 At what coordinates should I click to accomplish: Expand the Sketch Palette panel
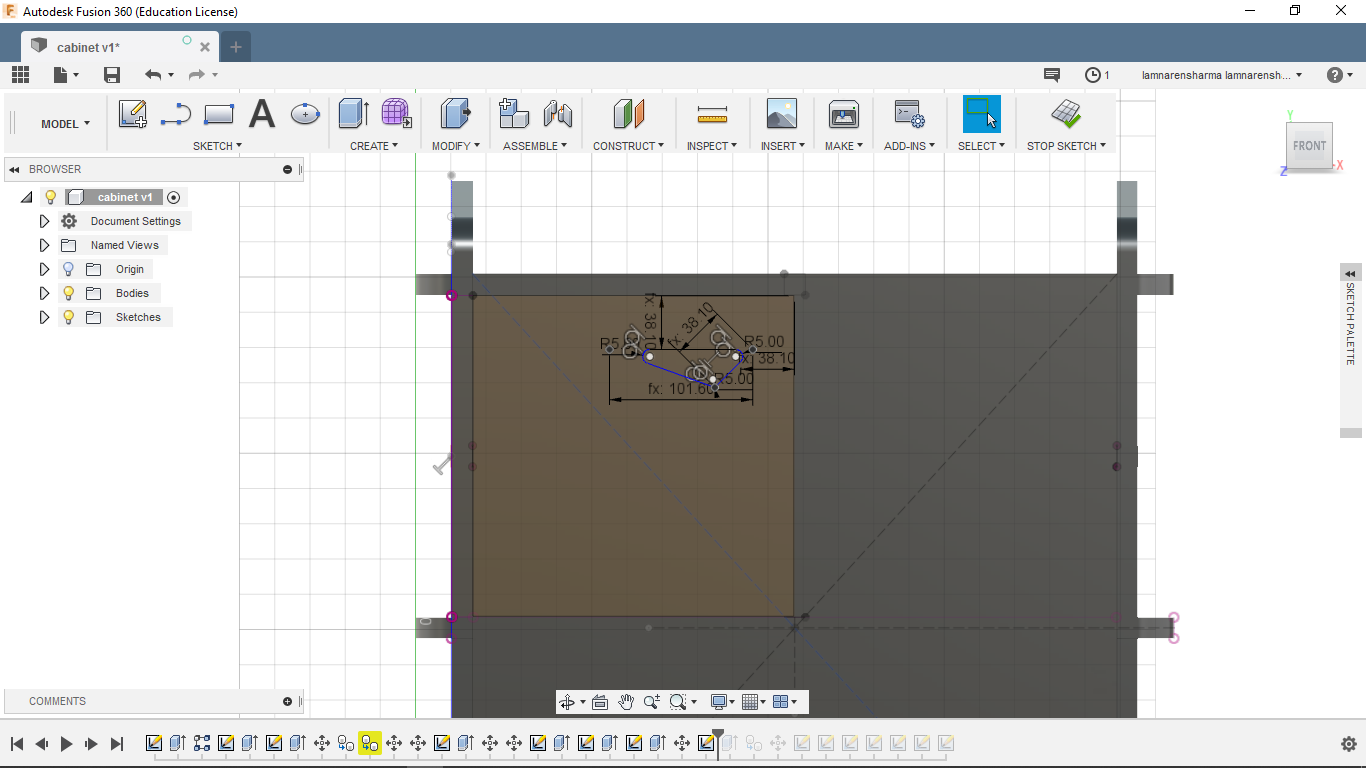coord(1352,274)
